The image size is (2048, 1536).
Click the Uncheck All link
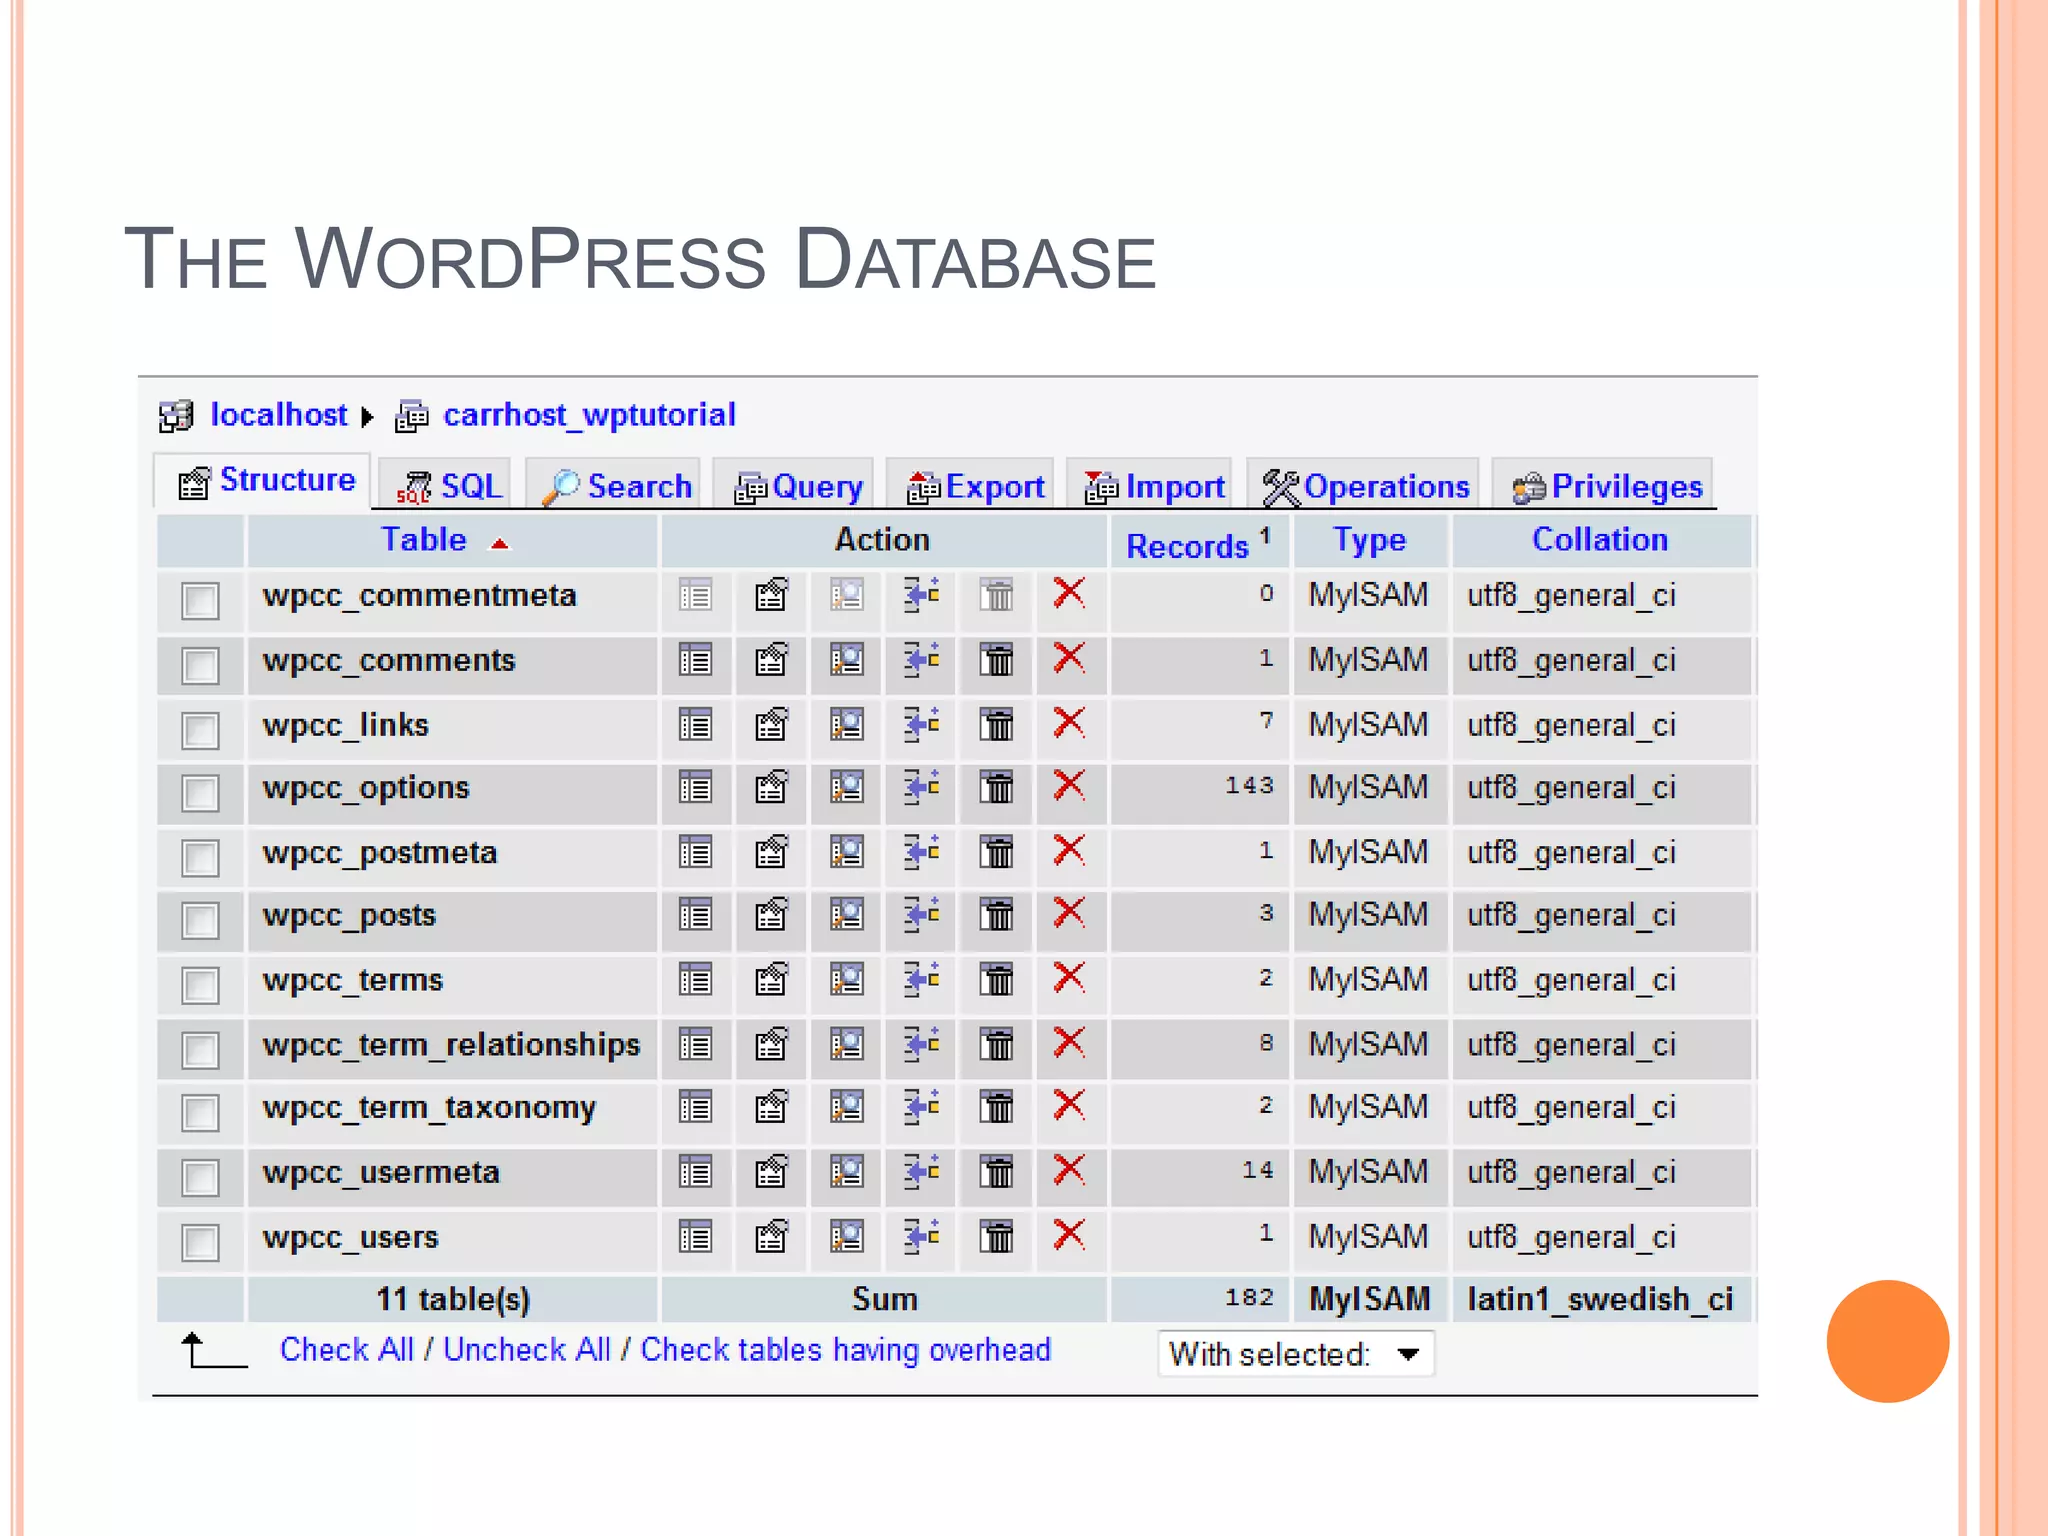click(x=526, y=1350)
